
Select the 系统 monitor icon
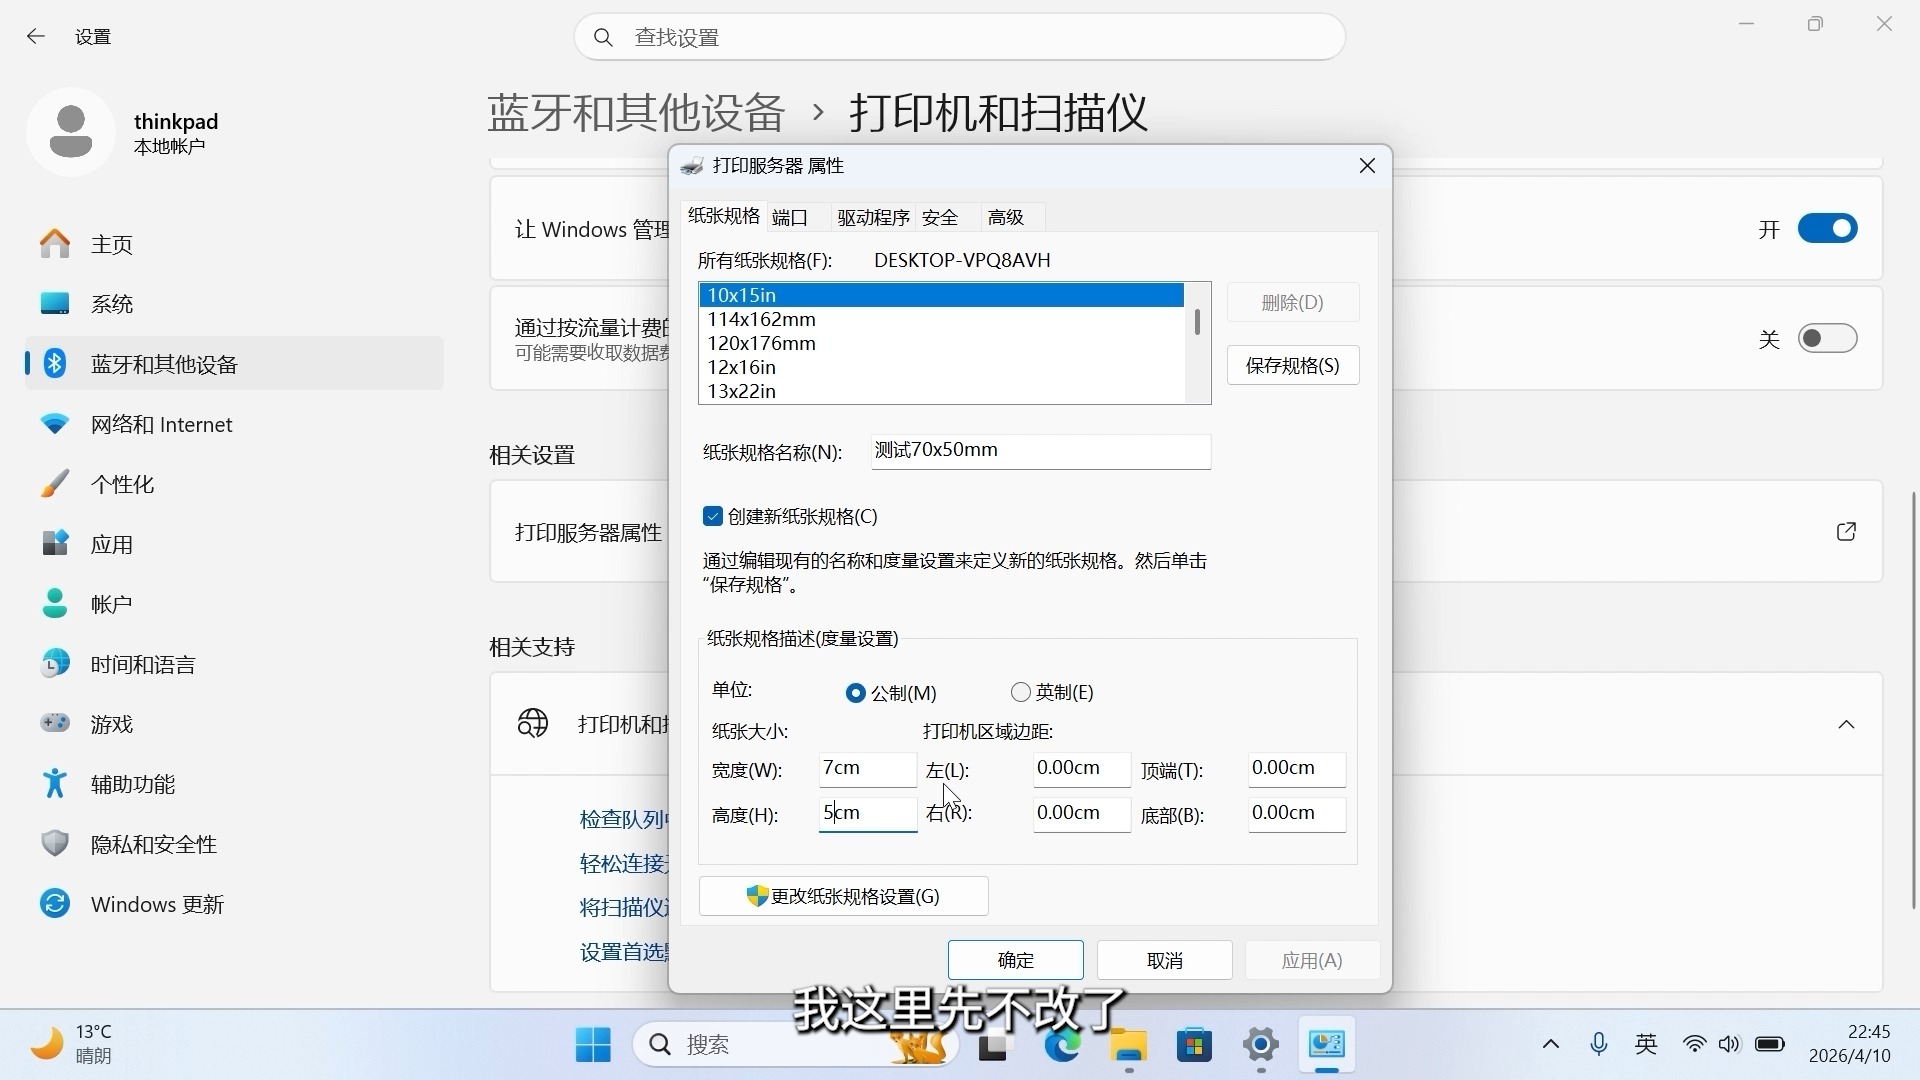[55, 304]
